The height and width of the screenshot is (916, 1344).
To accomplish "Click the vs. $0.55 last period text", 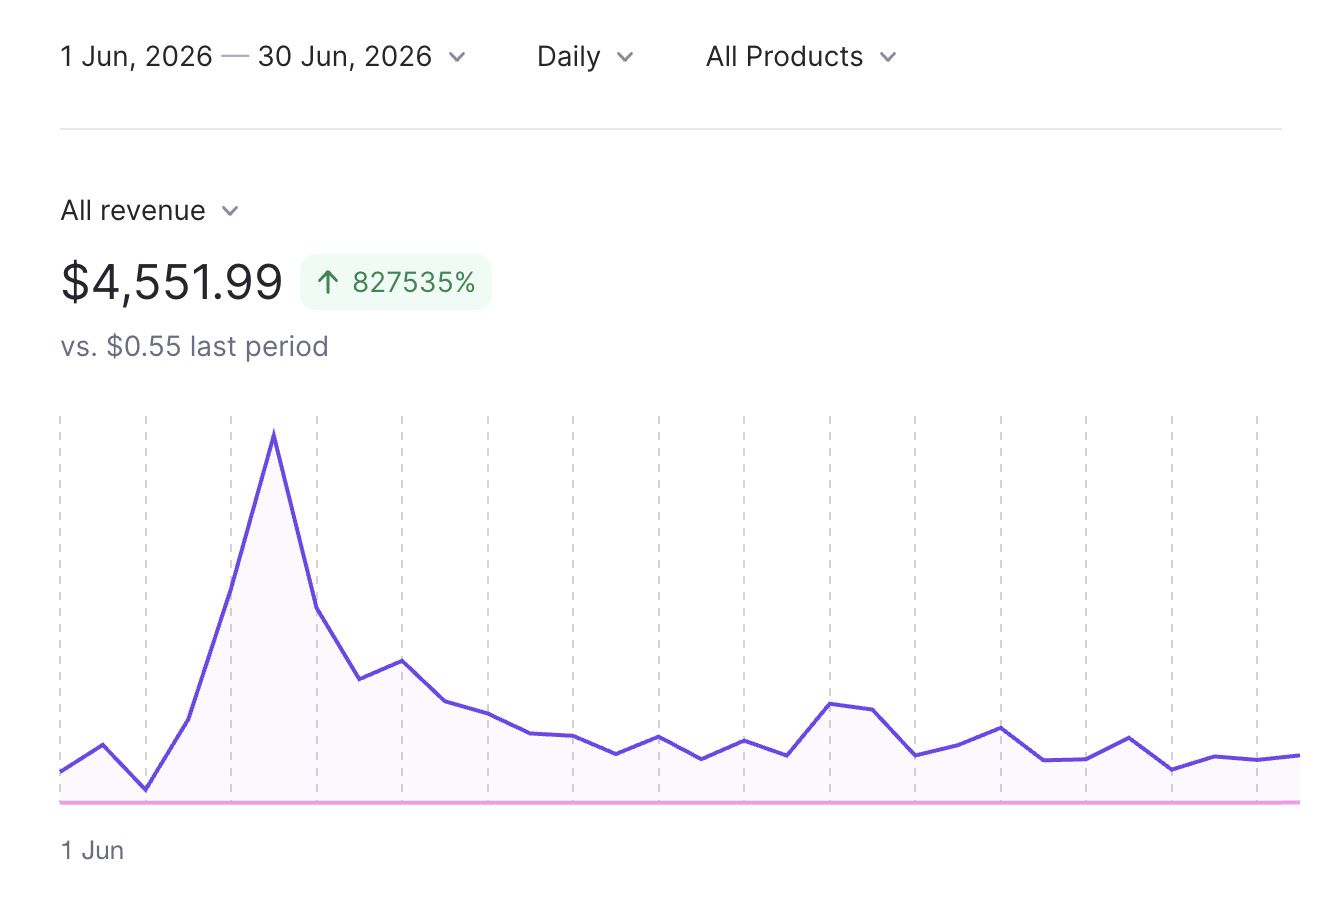I will tap(194, 346).
